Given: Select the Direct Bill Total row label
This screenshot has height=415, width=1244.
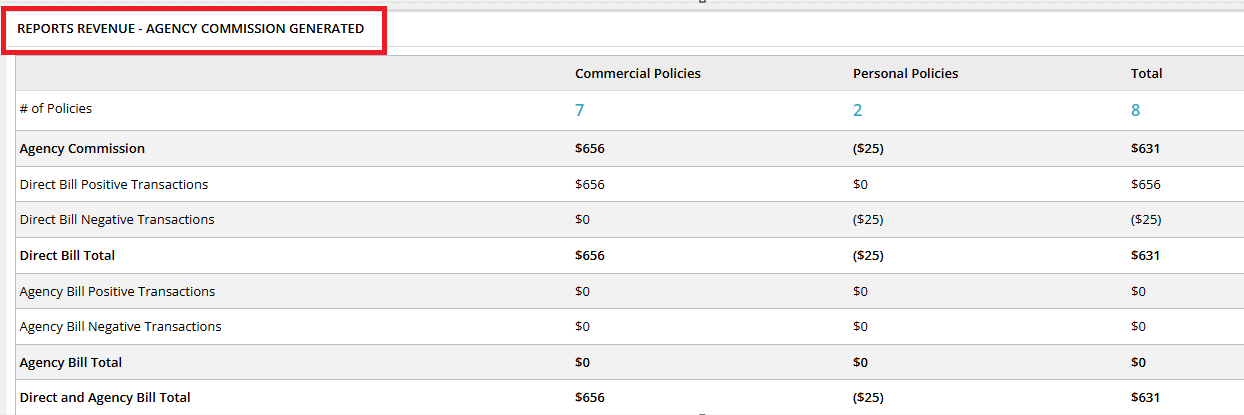Looking at the screenshot, I should (x=67, y=256).
